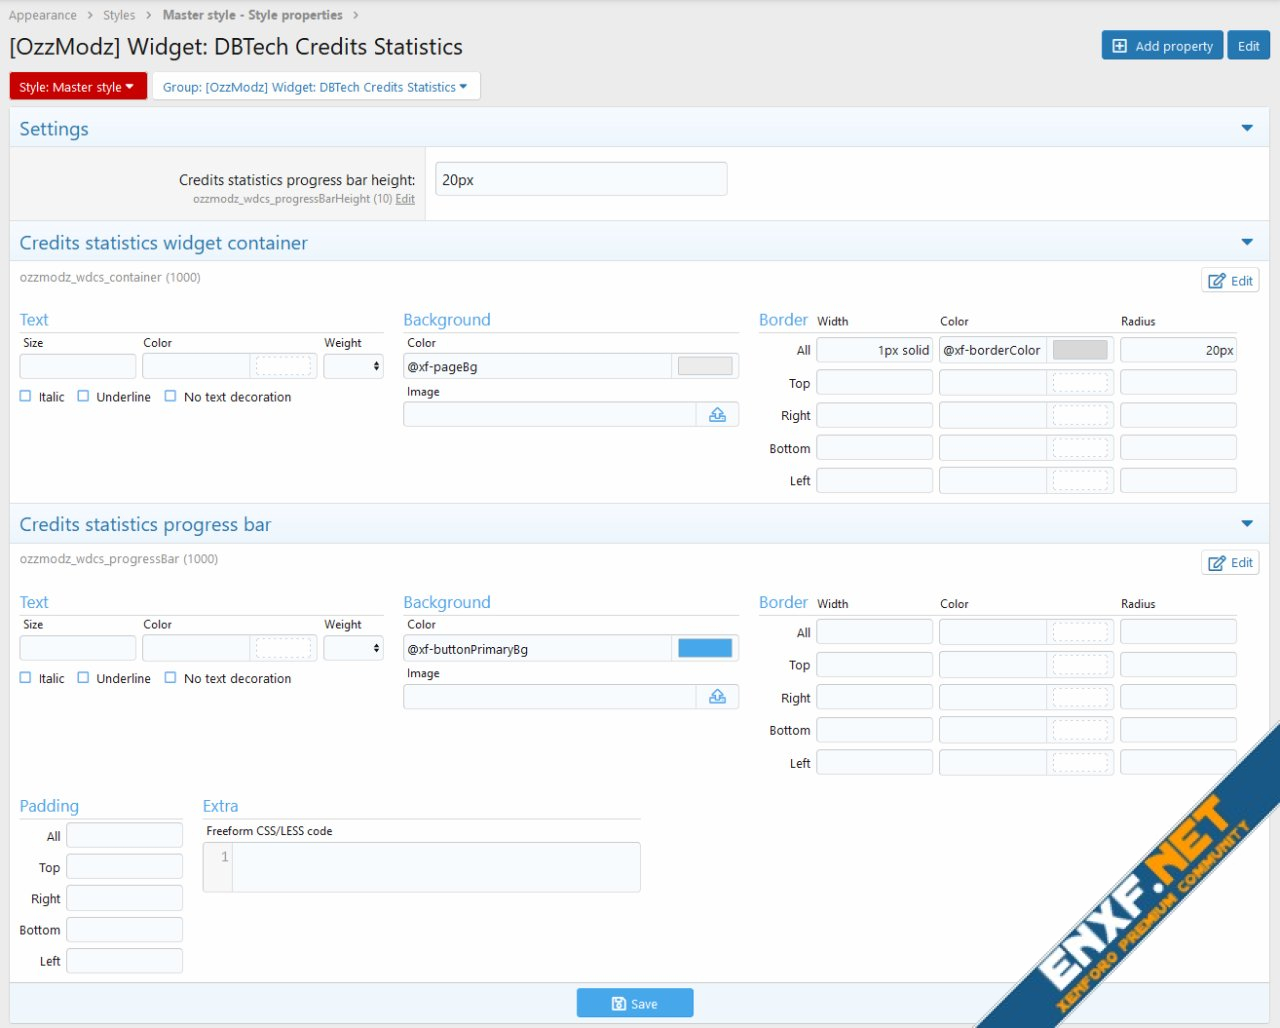Click the Edit icon button for ozzmodz_wdcs_container
1280x1028 pixels.
pyautogui.click(x=1230, y=281)
